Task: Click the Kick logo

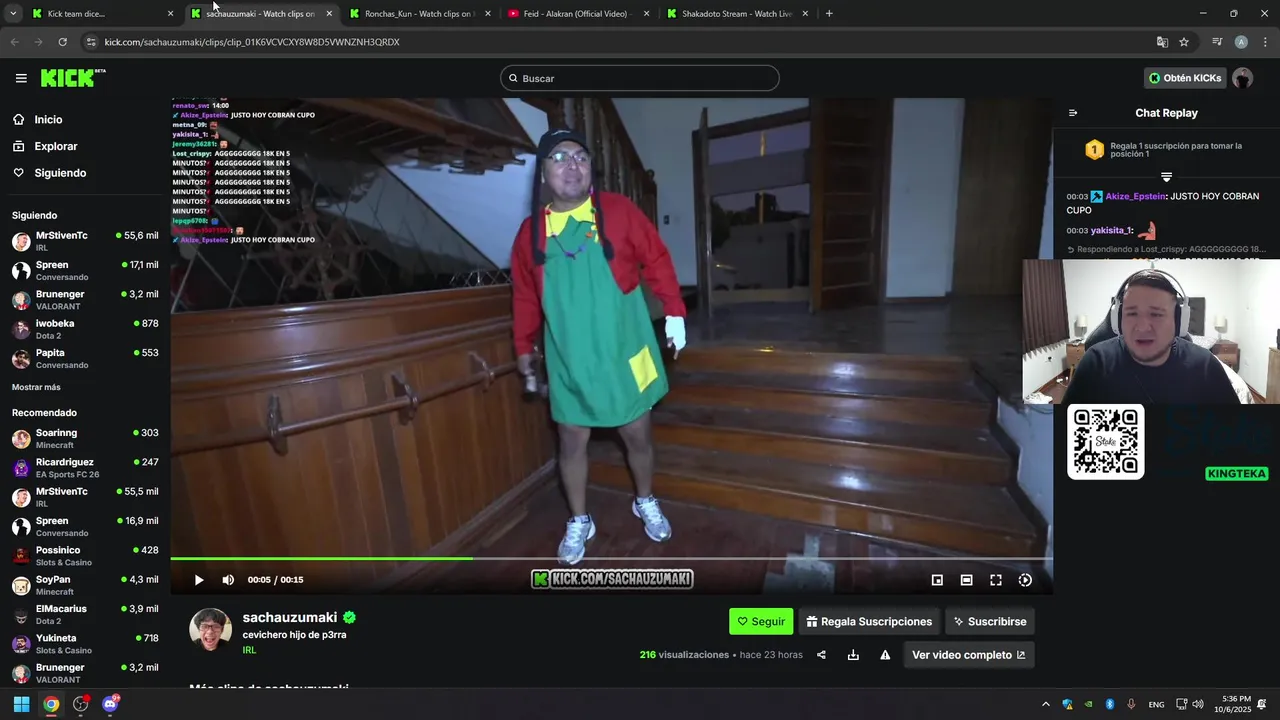Action: pyautogui.click(x=72, y=78)
